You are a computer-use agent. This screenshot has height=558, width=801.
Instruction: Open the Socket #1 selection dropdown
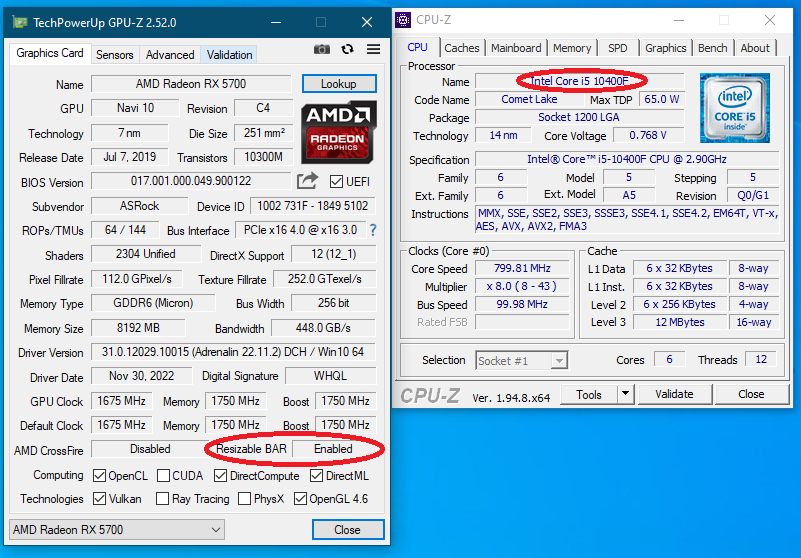click(x=522, y=361)
